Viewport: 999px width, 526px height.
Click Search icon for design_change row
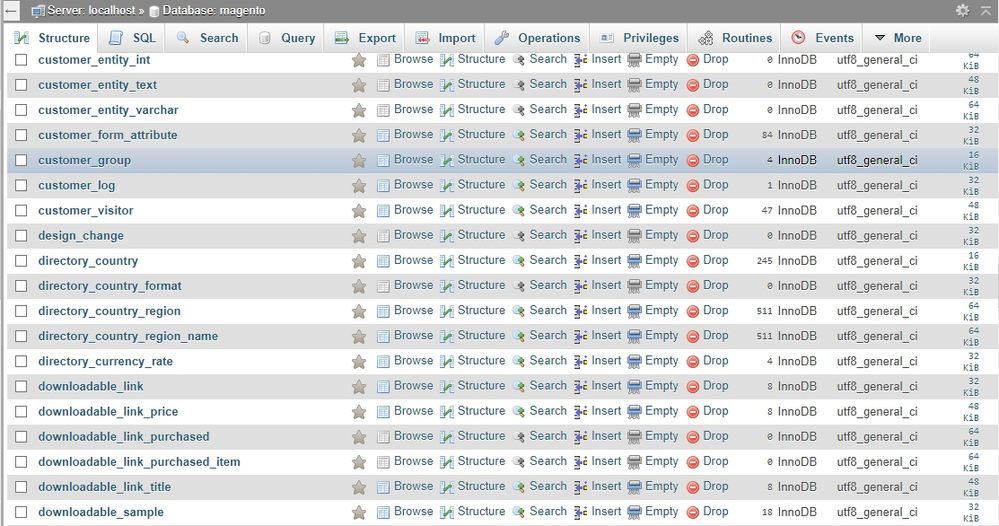pos(519,236)
